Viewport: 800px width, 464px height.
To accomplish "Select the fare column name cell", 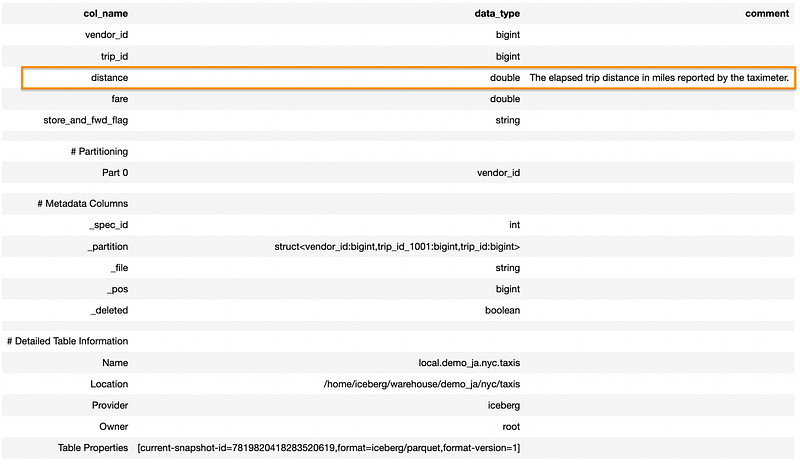I will [118, 99].
